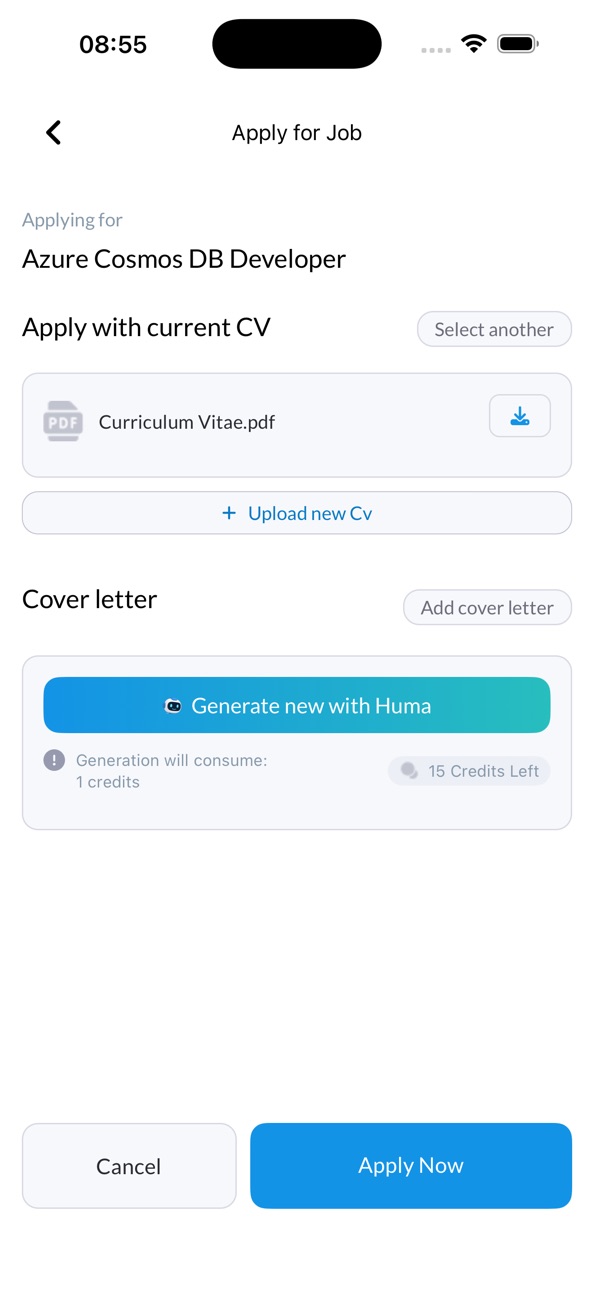The image size is (594, 1290).
Task: Click Select another CV button
Action: (x=494, y=329)
